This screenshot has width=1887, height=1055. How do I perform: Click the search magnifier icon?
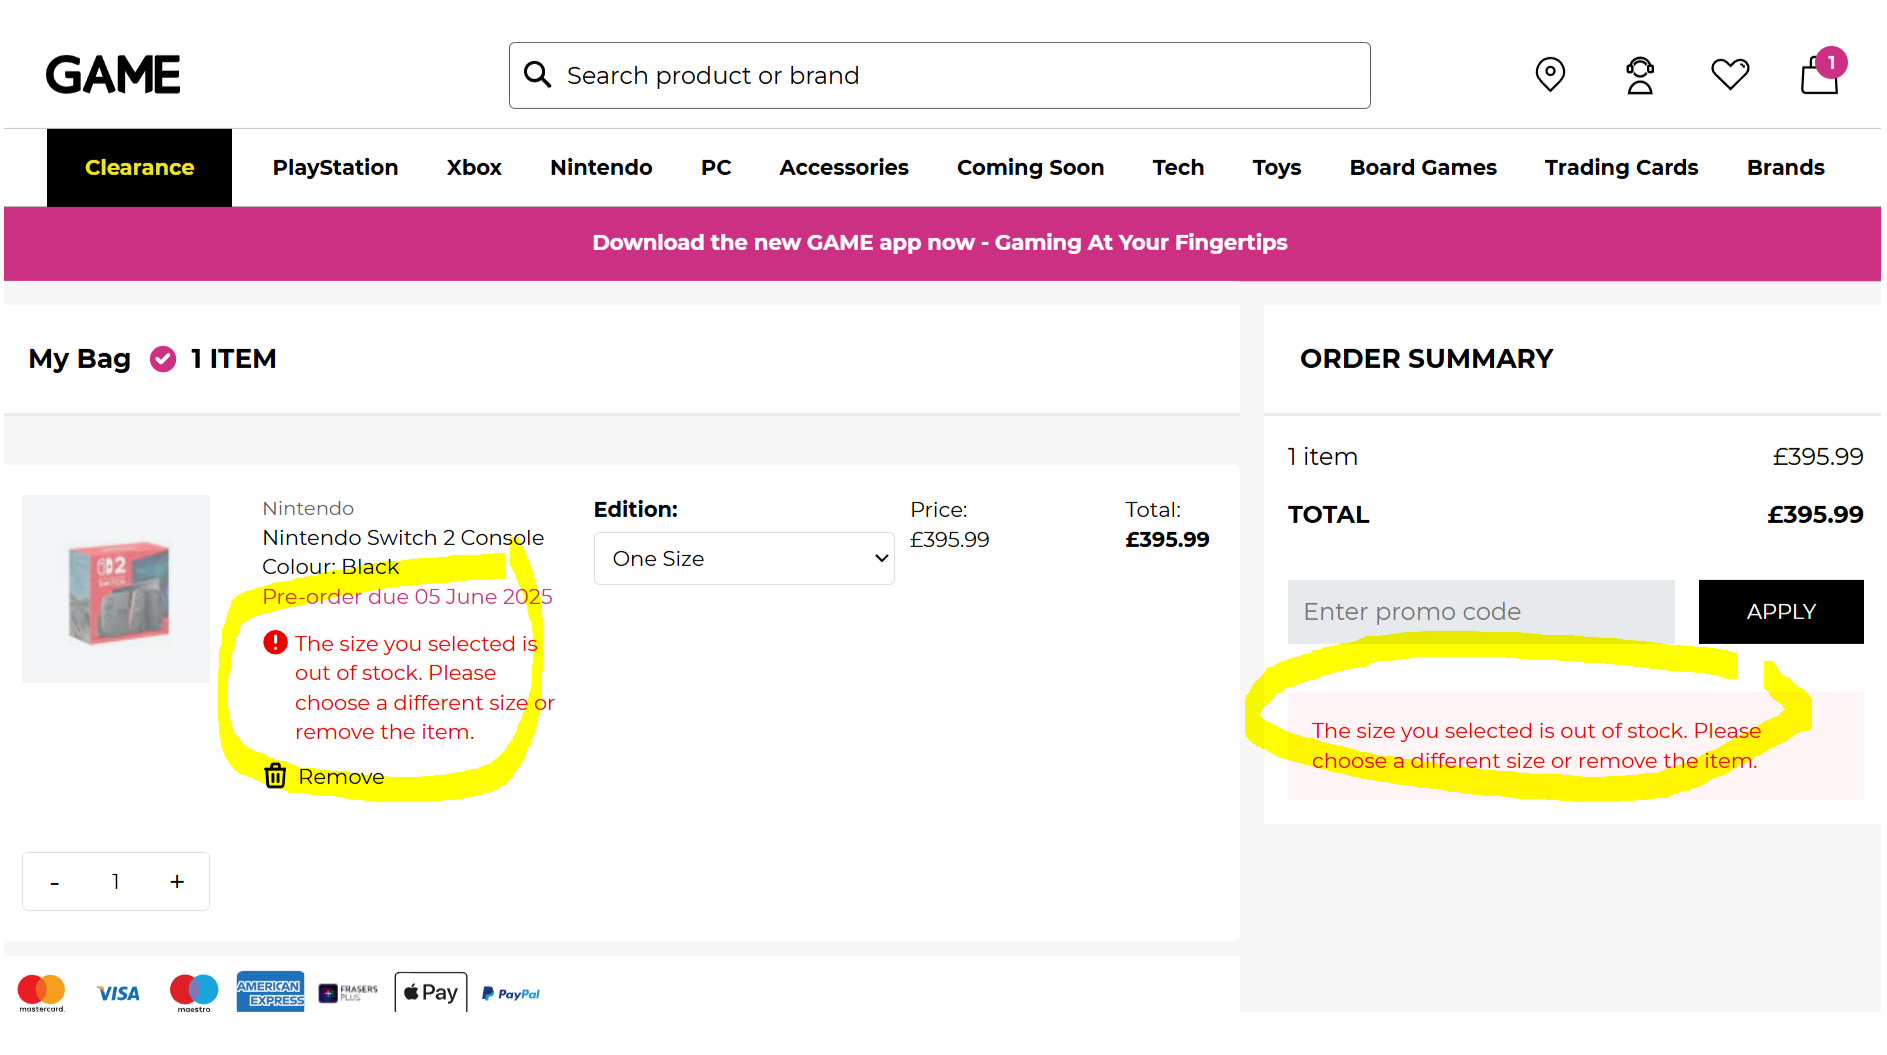coord(538,75)
